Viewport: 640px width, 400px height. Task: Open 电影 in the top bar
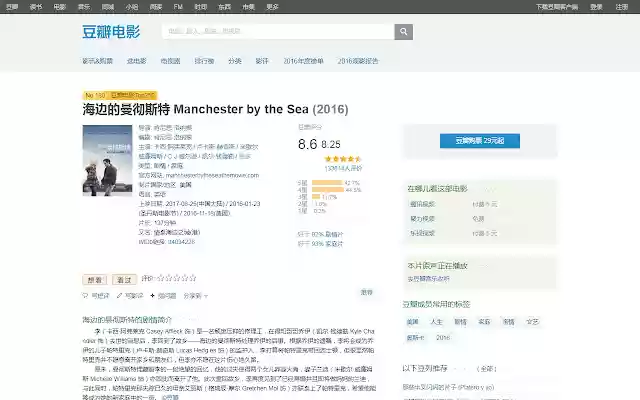point(60,7)
